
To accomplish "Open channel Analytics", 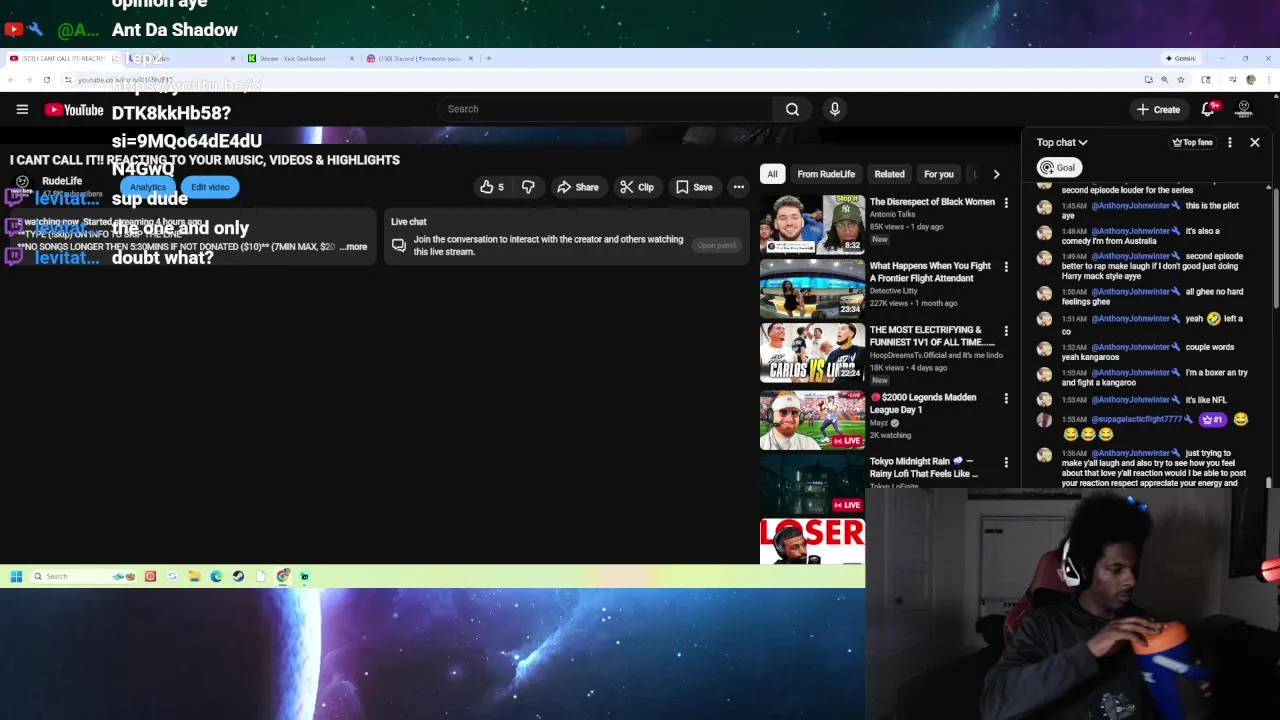I will click(148, 187).
